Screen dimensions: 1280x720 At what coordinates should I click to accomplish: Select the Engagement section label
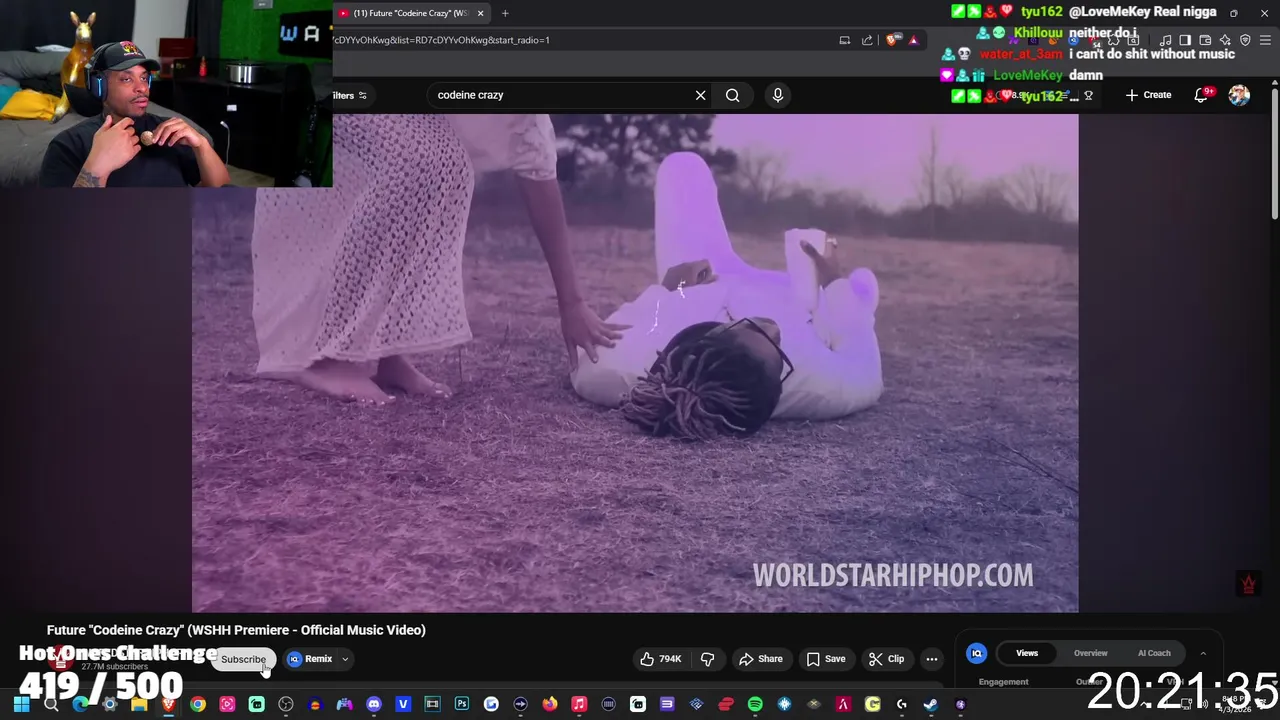(x=1003, y=682)
